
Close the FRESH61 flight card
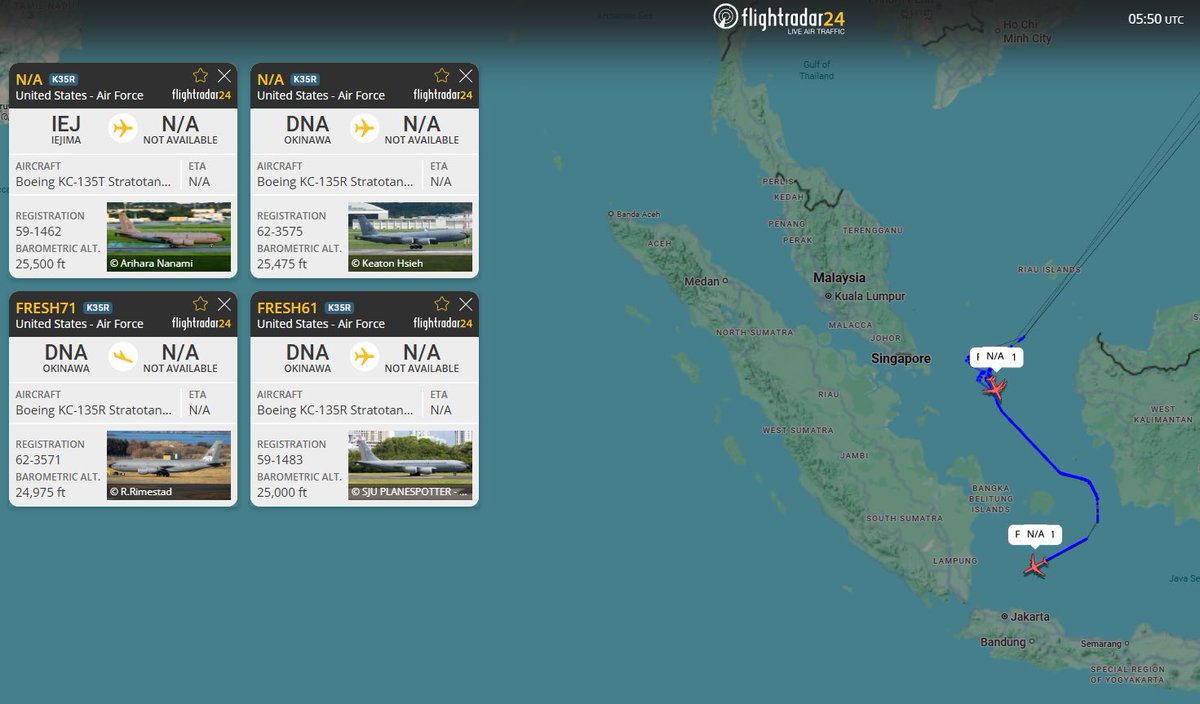[x=465, y=304]
